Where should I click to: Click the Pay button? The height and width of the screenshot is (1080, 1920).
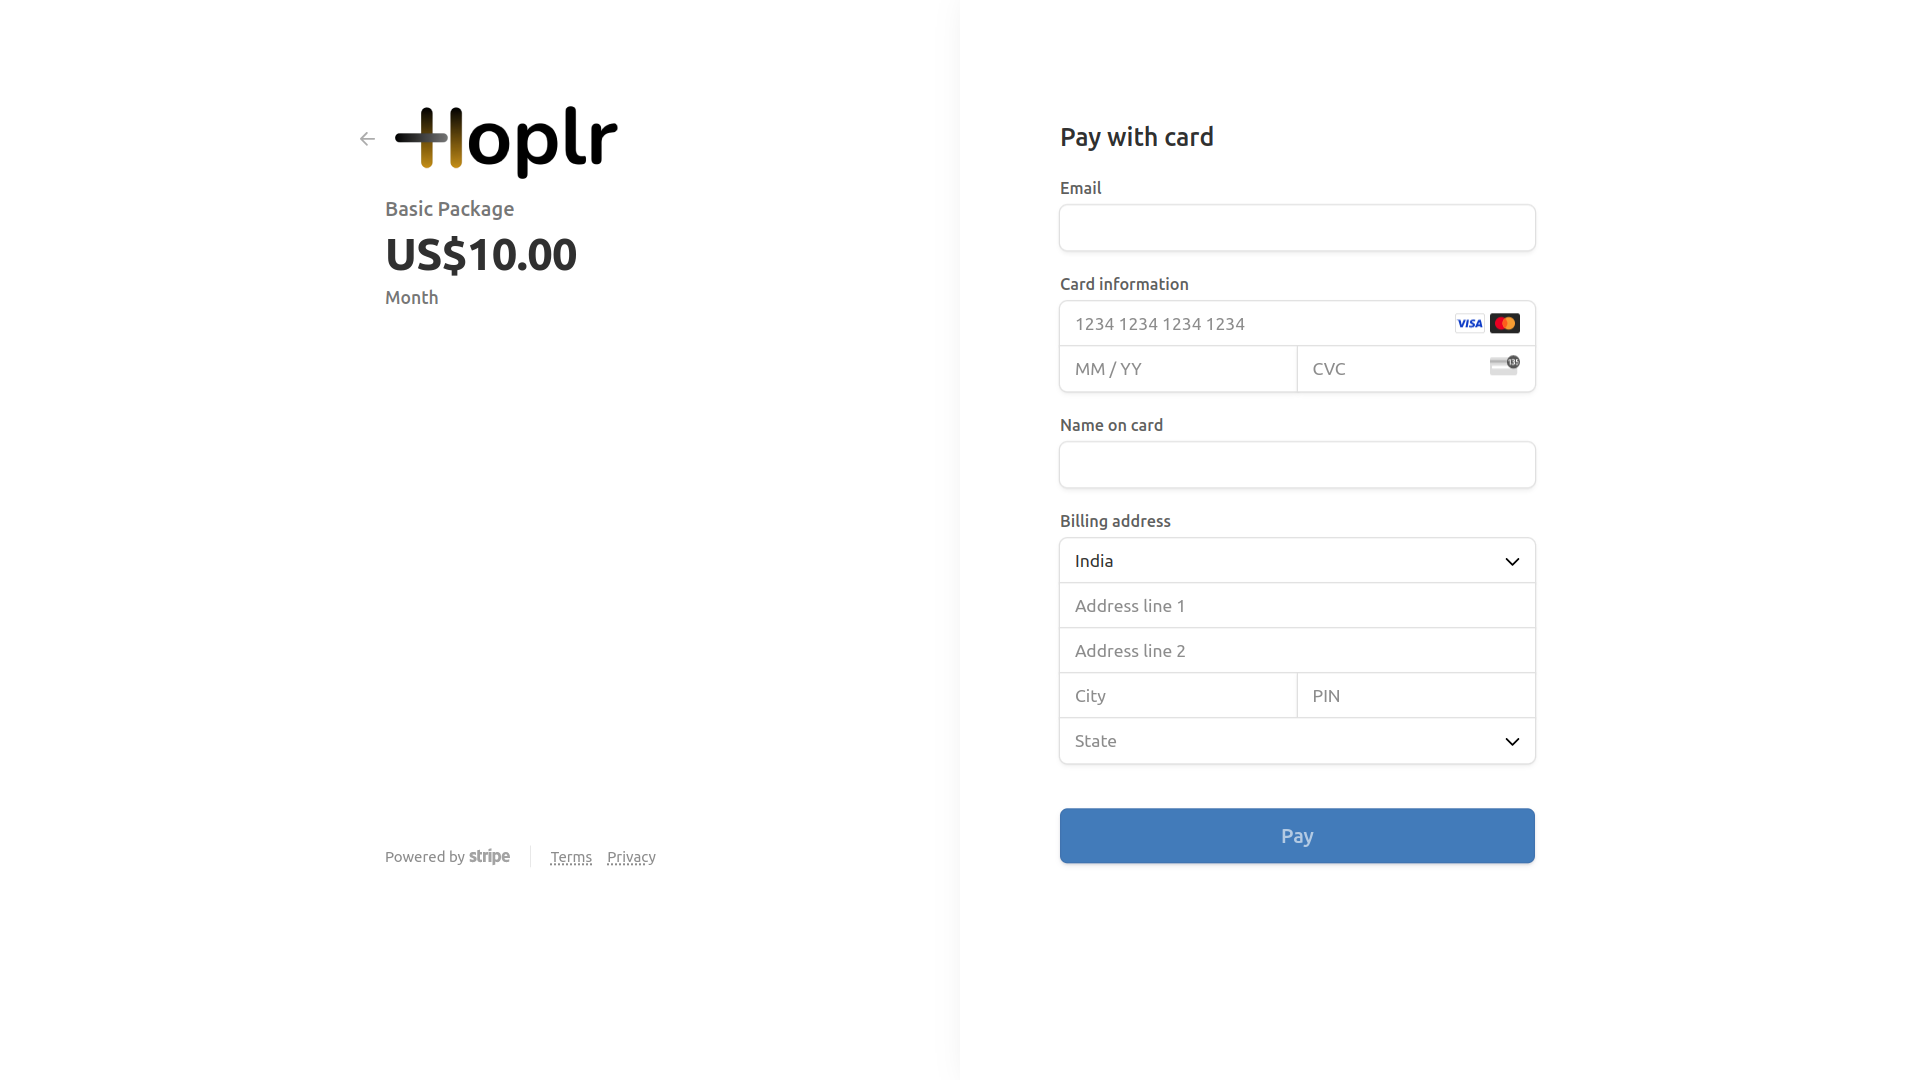point(1297,836)
